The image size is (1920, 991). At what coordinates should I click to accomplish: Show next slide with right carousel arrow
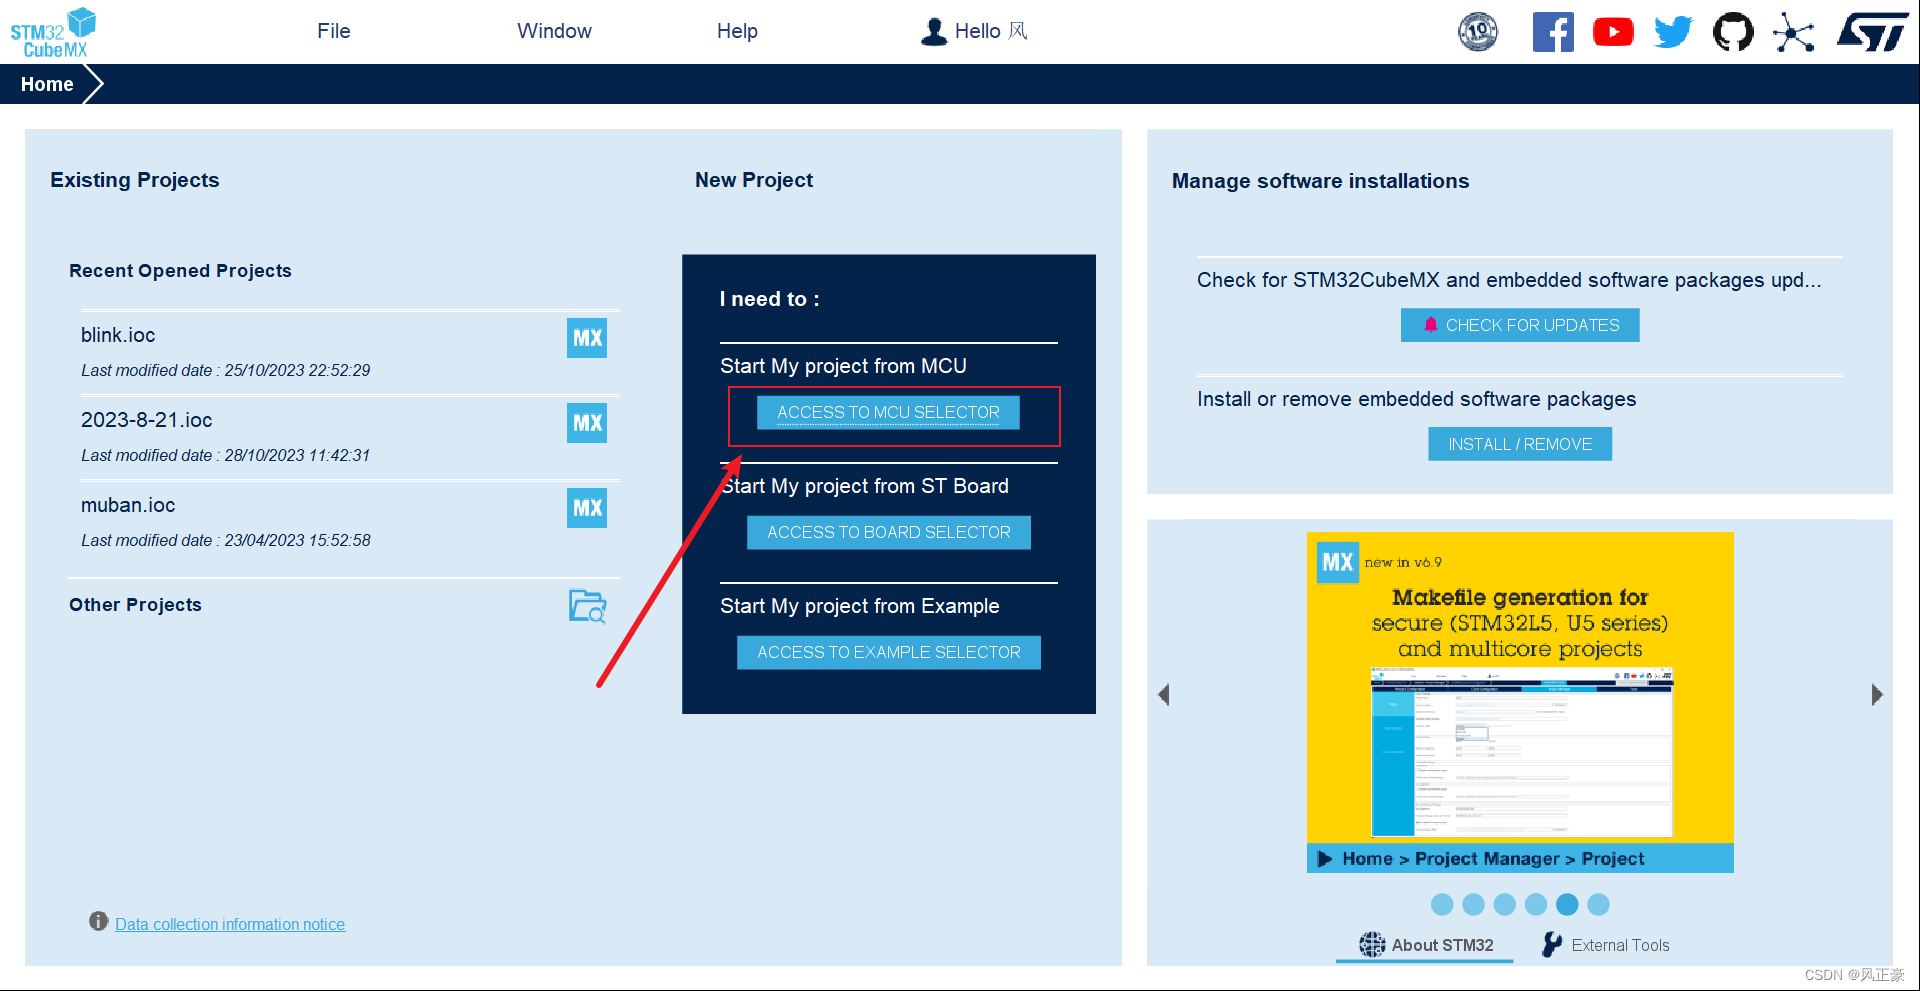click(1877, 695)
